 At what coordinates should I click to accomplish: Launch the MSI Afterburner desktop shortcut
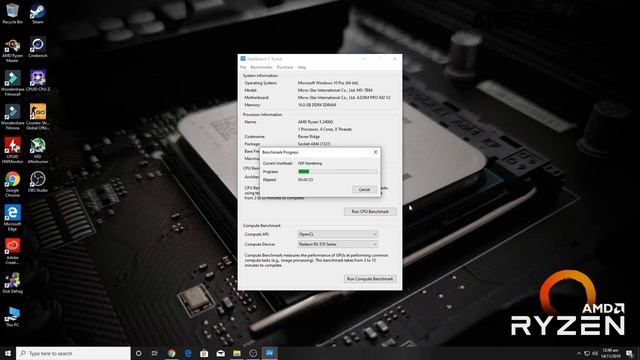(38, 151)
